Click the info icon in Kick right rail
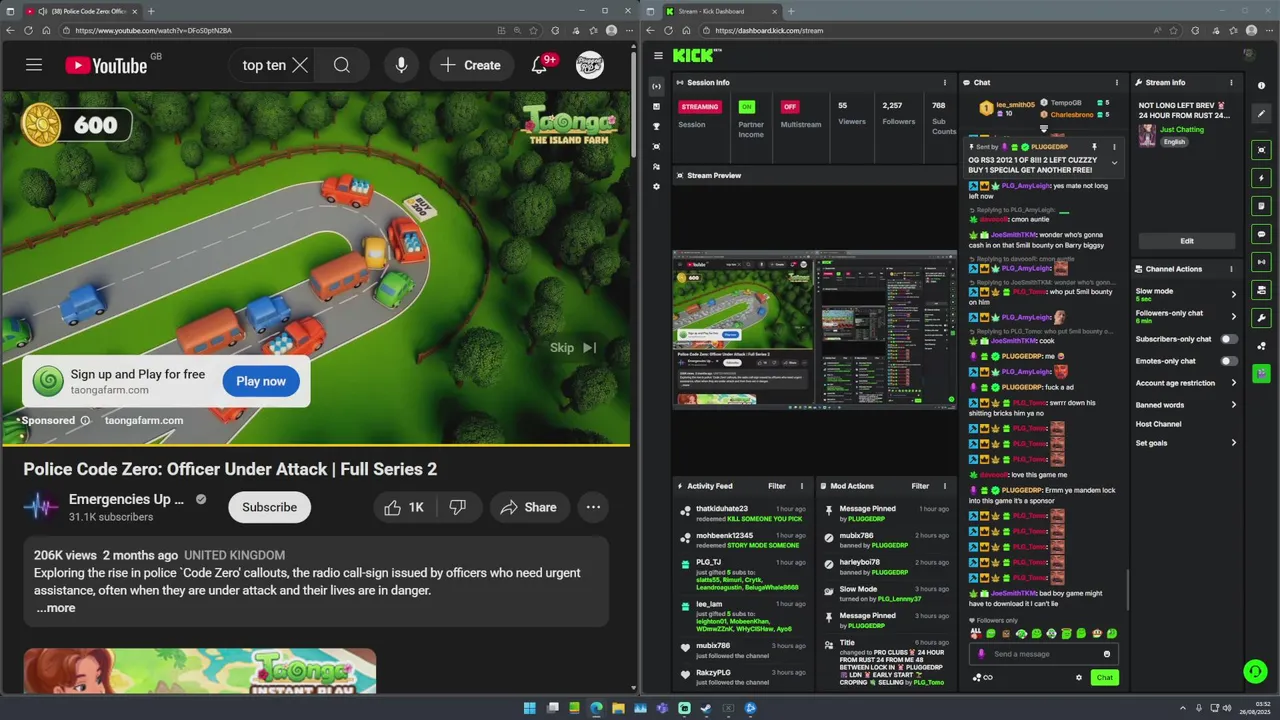 coord(1261,86)
